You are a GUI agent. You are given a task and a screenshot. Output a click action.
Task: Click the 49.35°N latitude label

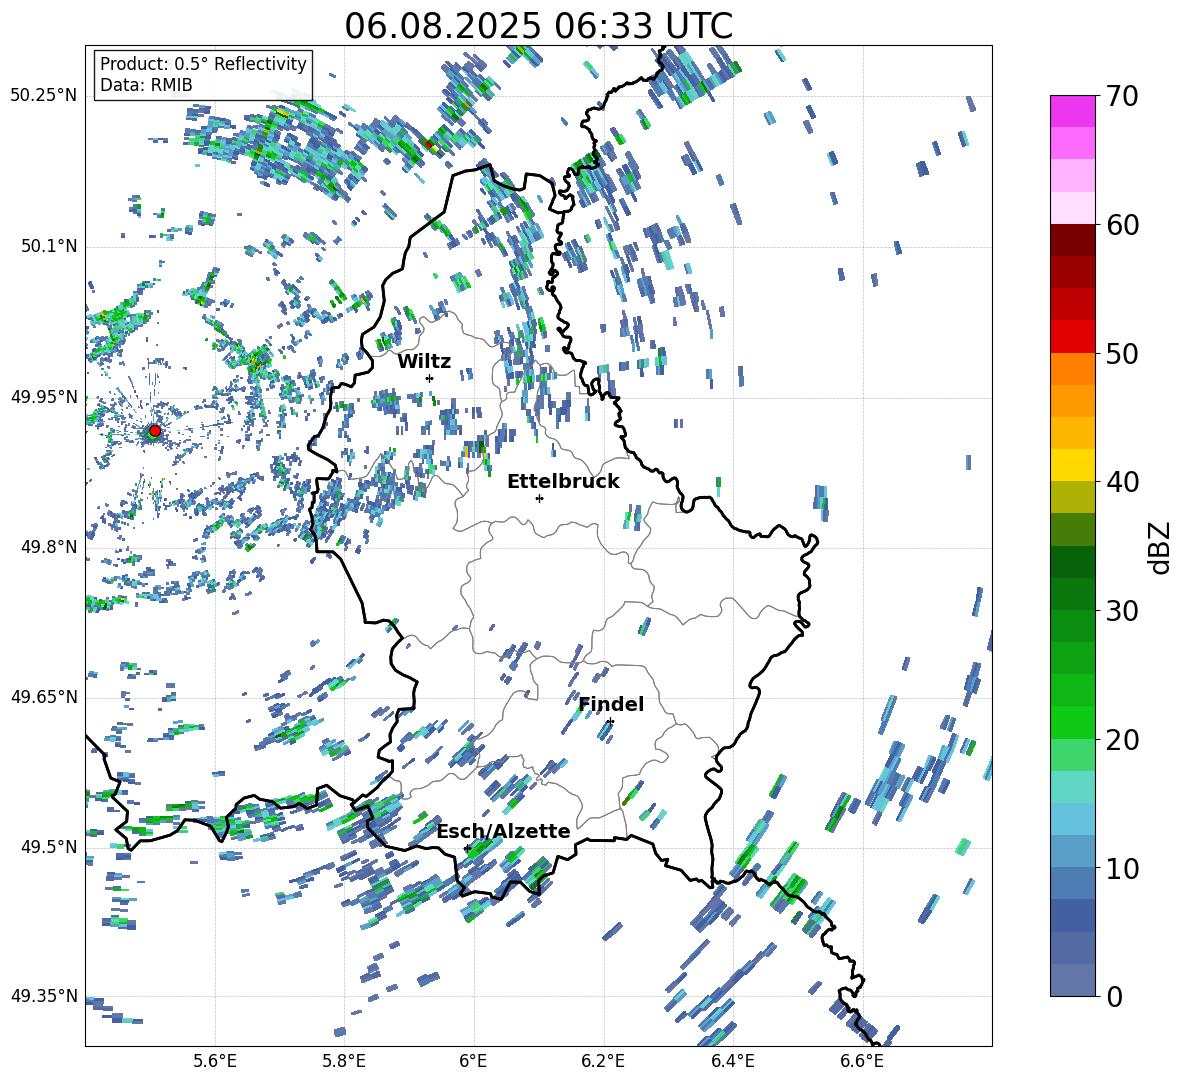tap(44, 996)
